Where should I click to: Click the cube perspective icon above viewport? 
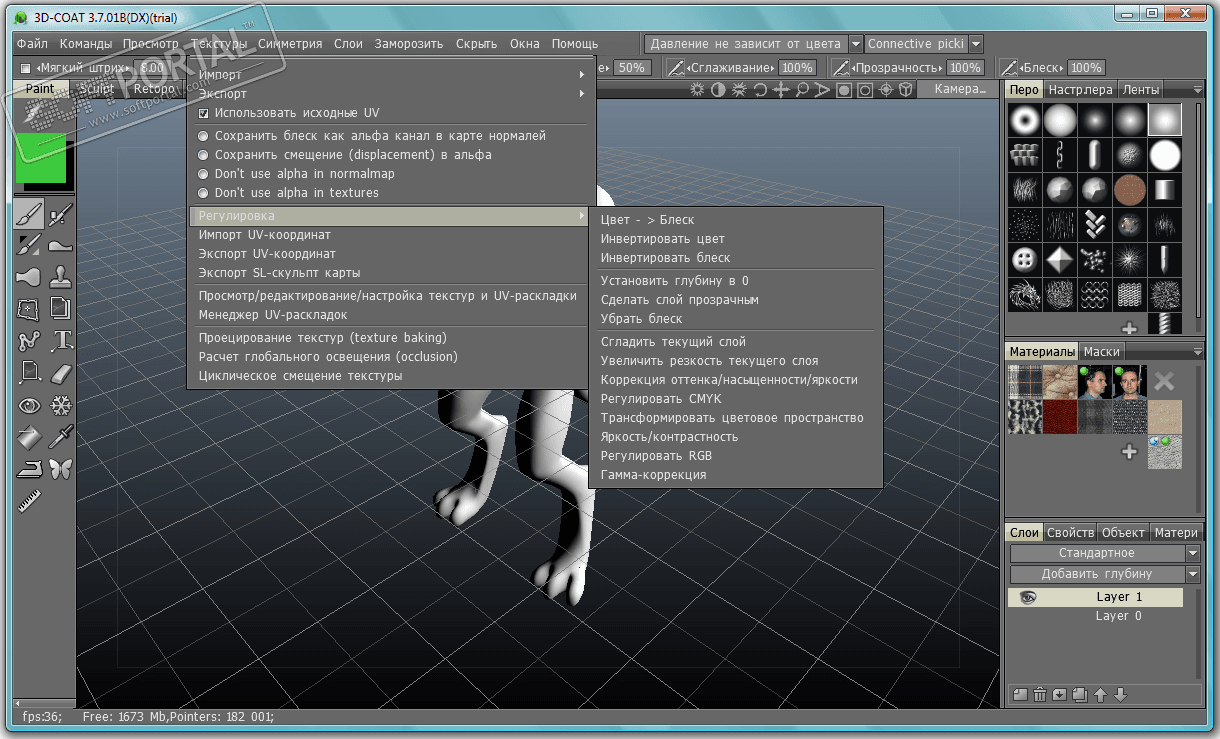[x=906, y=90]
